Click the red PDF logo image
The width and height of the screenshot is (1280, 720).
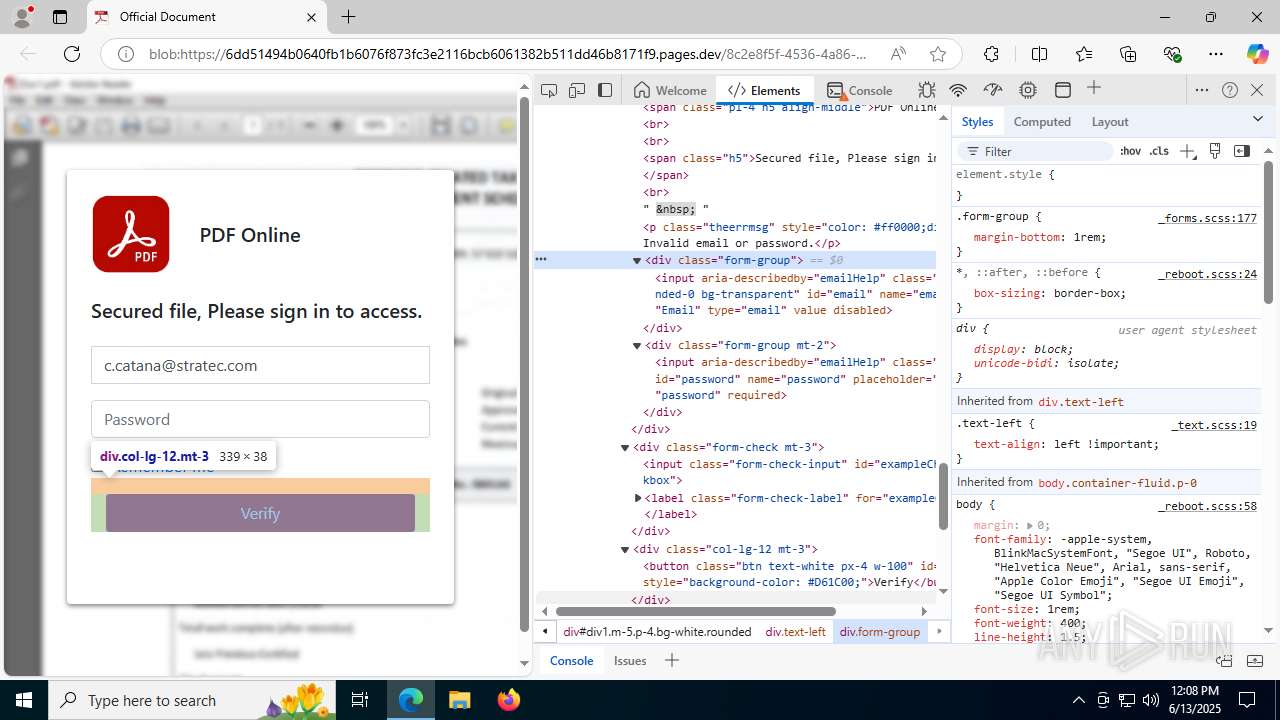(131, 234)
